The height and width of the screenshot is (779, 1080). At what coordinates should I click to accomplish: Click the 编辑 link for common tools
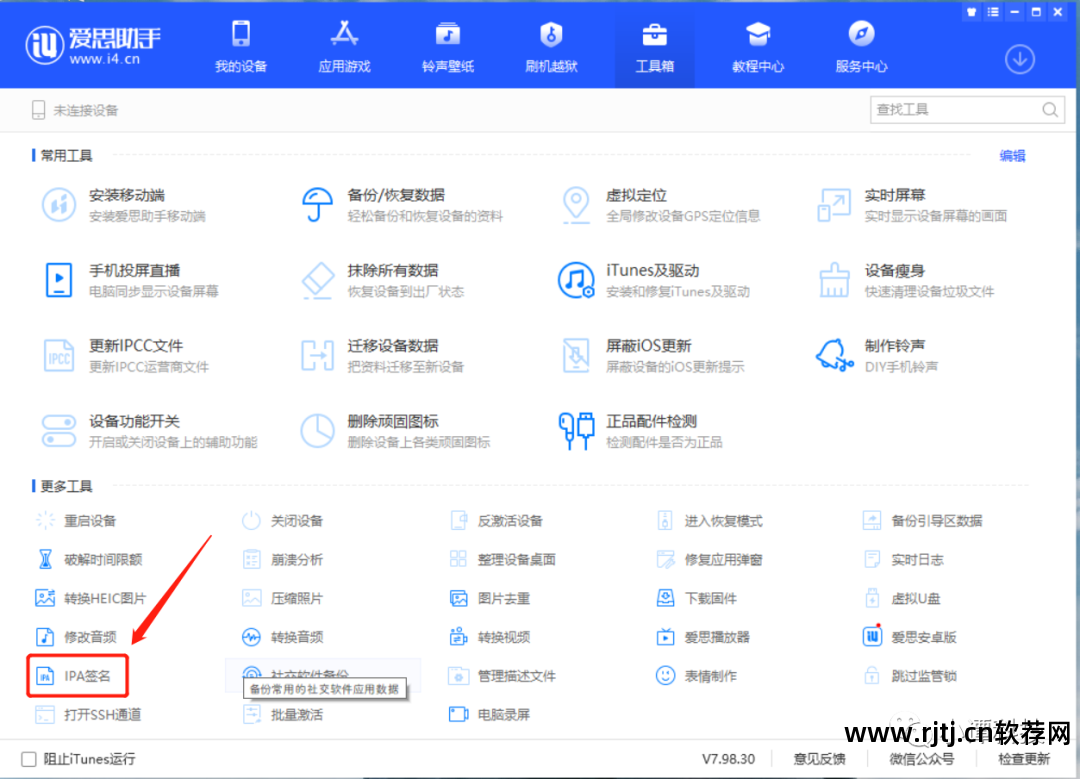pyautogui.click(x=1011, y=156)
